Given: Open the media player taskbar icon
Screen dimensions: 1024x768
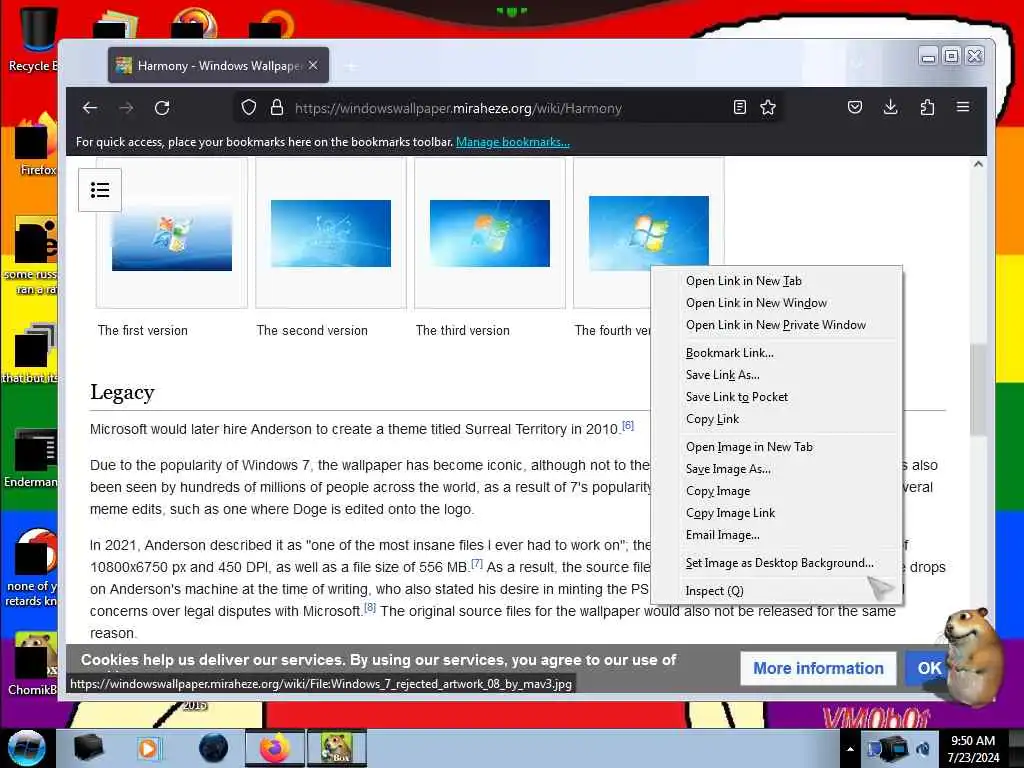Looking at the screenshot, I should 148,748.
